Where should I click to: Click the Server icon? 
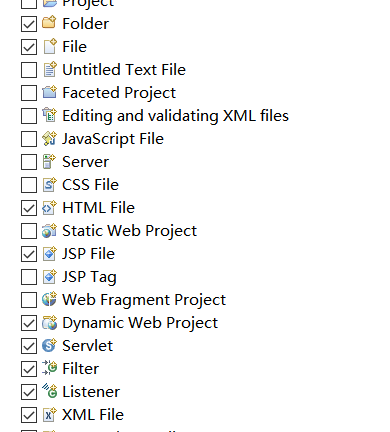[x=49, y=161]
